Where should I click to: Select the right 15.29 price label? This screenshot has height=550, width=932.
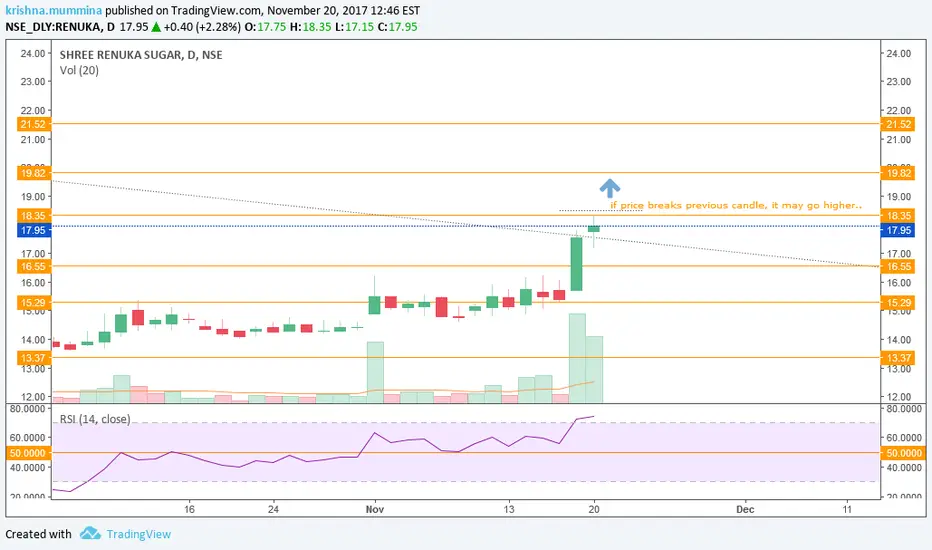pos(897,303)
